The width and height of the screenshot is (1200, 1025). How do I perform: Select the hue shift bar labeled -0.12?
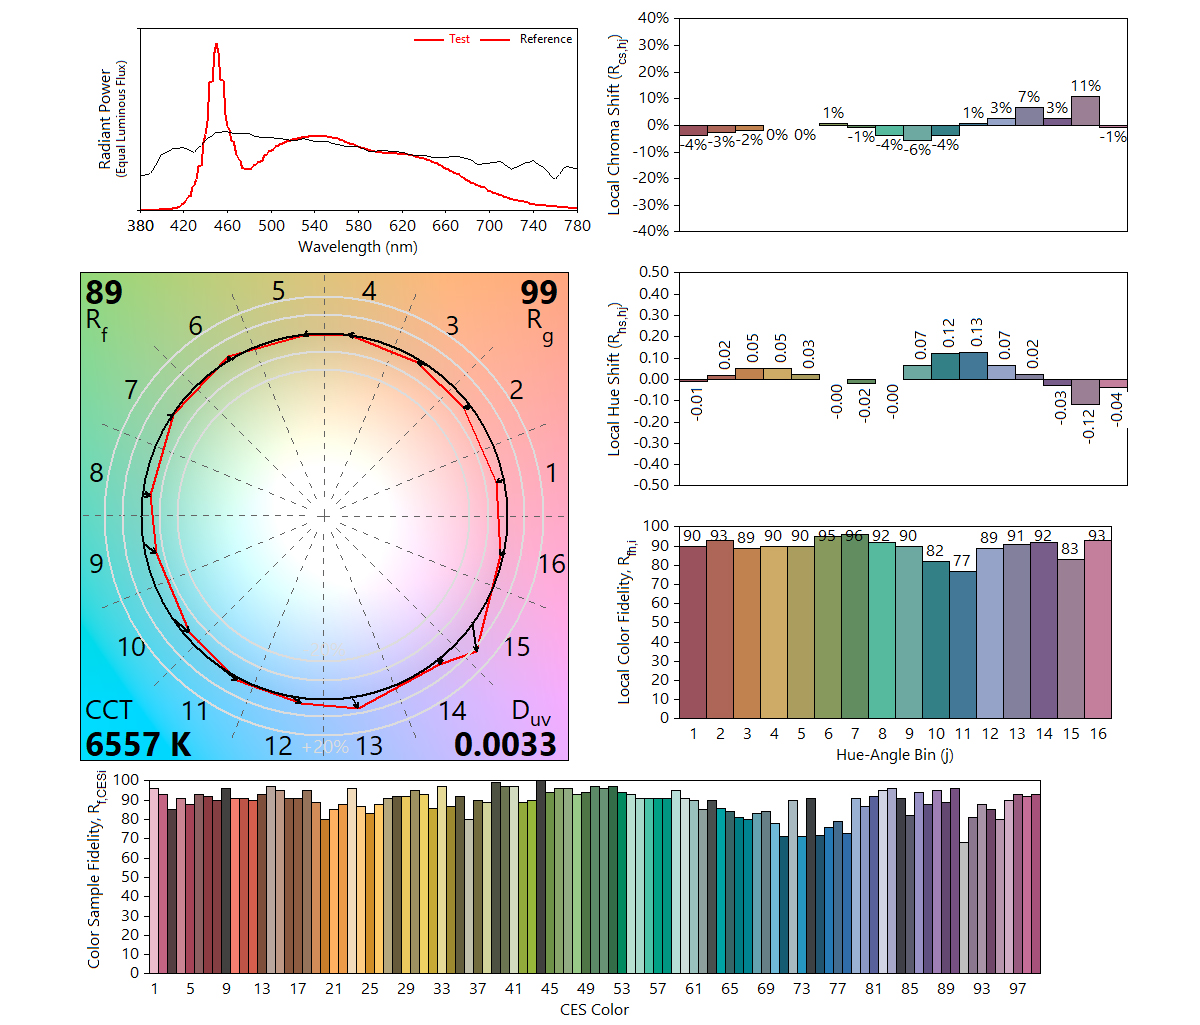coord(1085,391)
